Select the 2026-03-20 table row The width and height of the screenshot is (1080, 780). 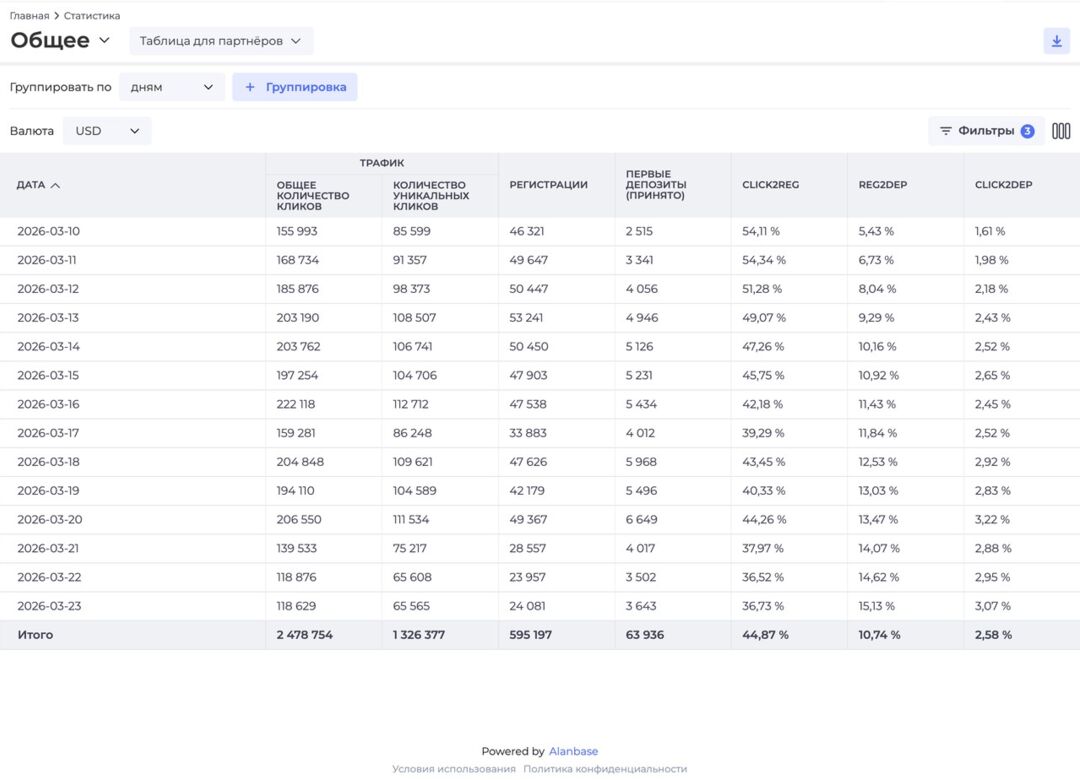click(540, 520)
